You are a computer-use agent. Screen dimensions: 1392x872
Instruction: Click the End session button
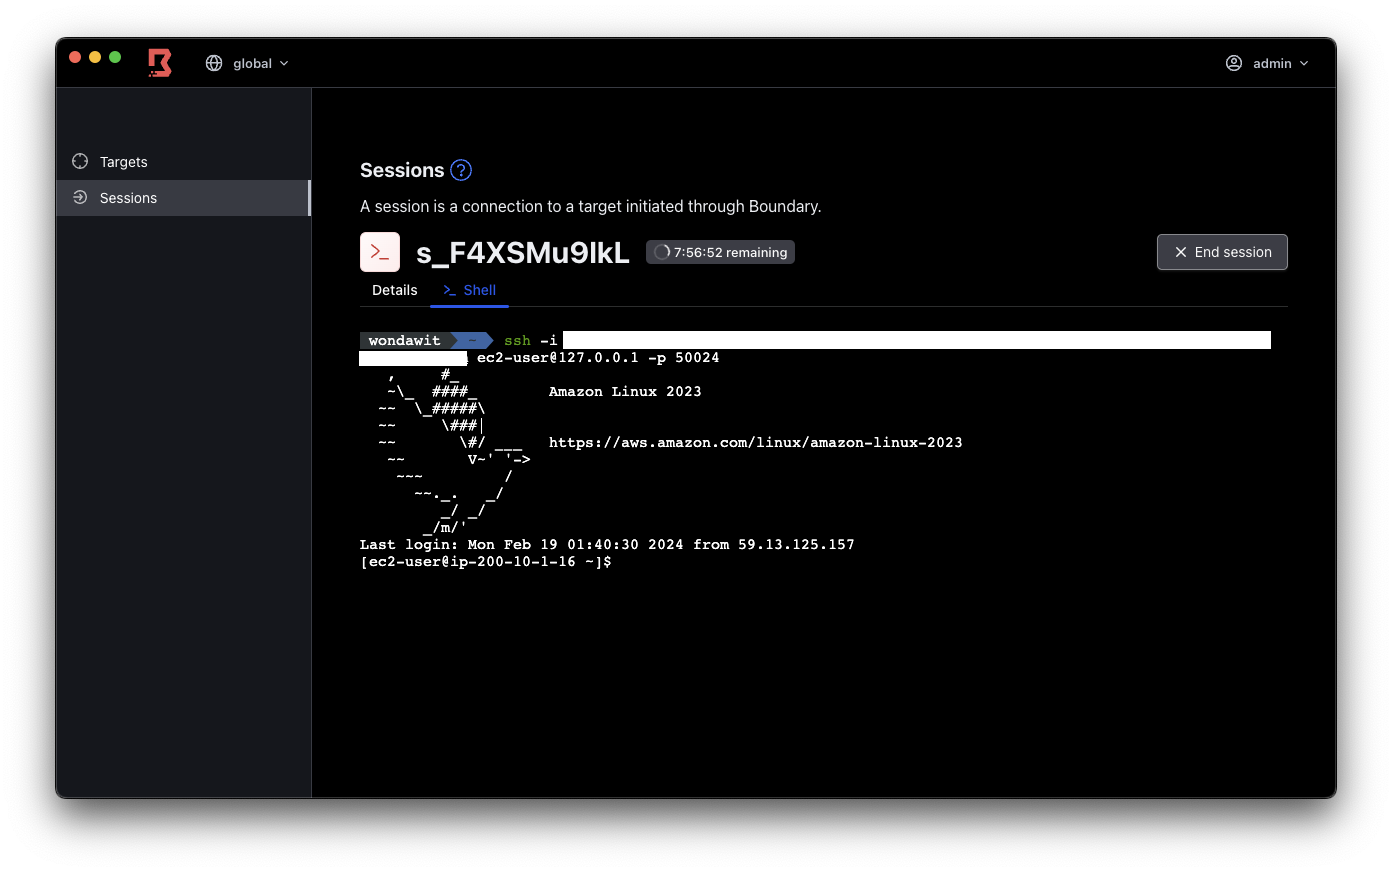(x=1222, y=252)
